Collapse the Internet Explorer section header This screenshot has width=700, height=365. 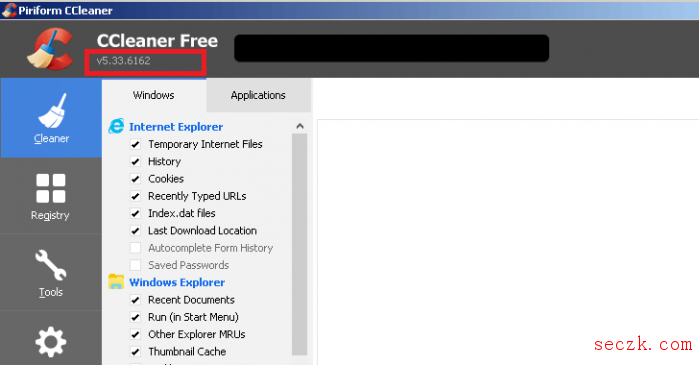tap(176, 127)
